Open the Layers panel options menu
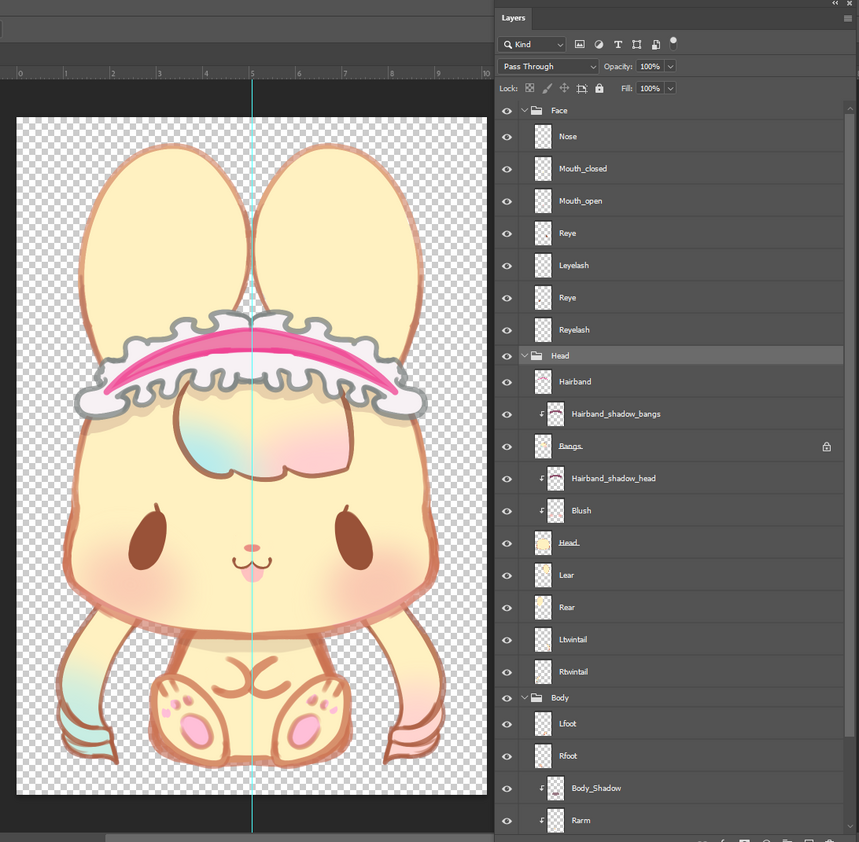Screen dimensions: 859x842 (847, 18)
